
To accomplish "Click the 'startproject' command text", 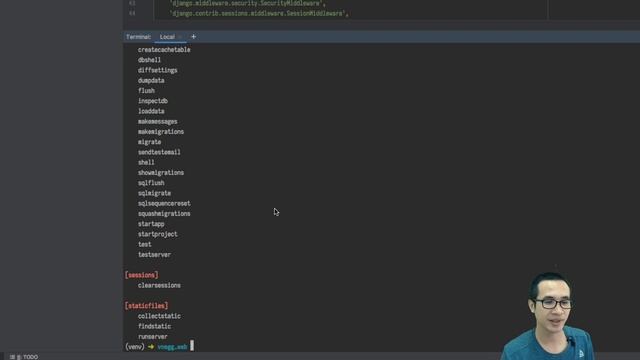I will pyautogui.click(x=158, y=234).
